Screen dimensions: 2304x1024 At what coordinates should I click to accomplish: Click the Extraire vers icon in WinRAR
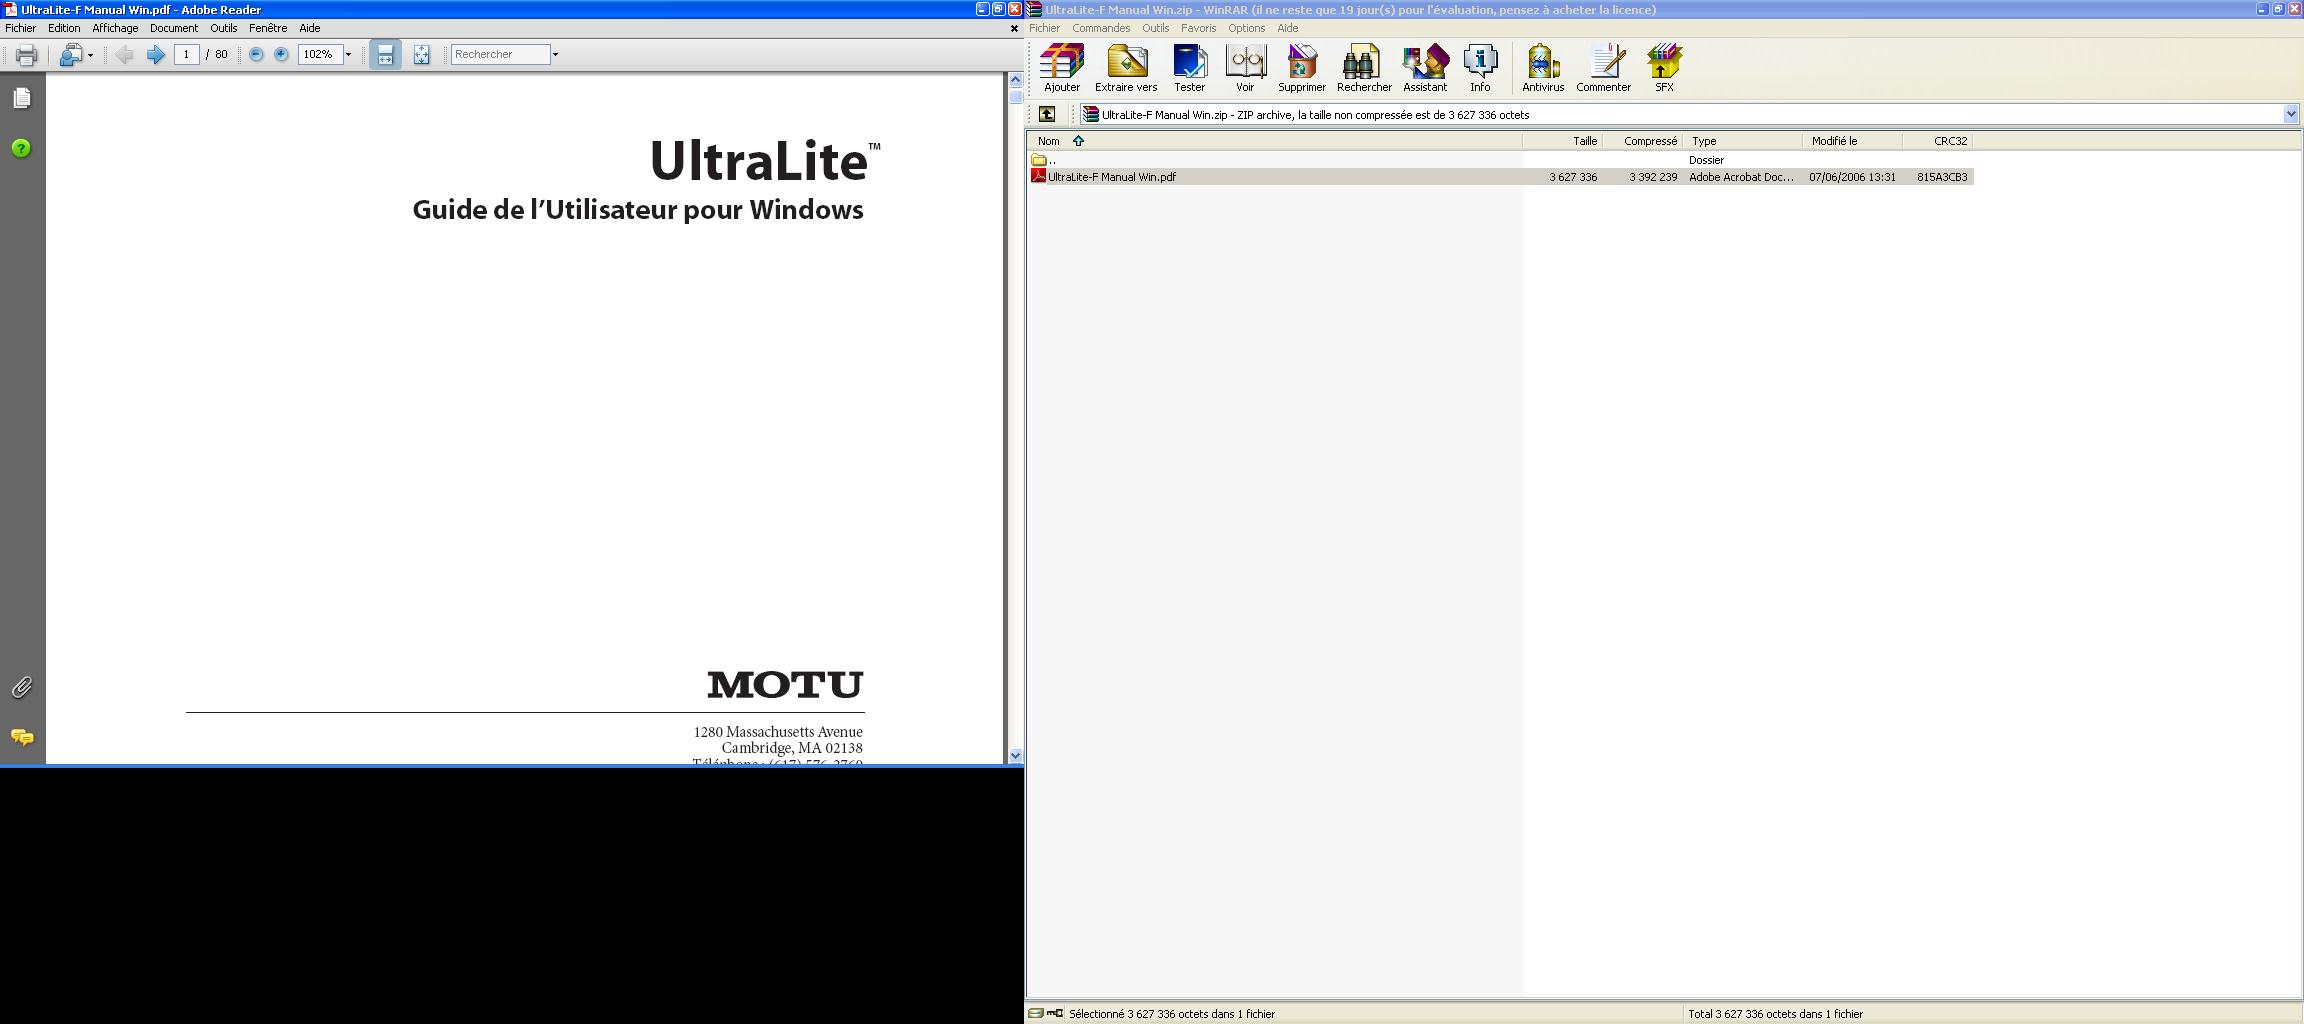(x=1126, y=68)
